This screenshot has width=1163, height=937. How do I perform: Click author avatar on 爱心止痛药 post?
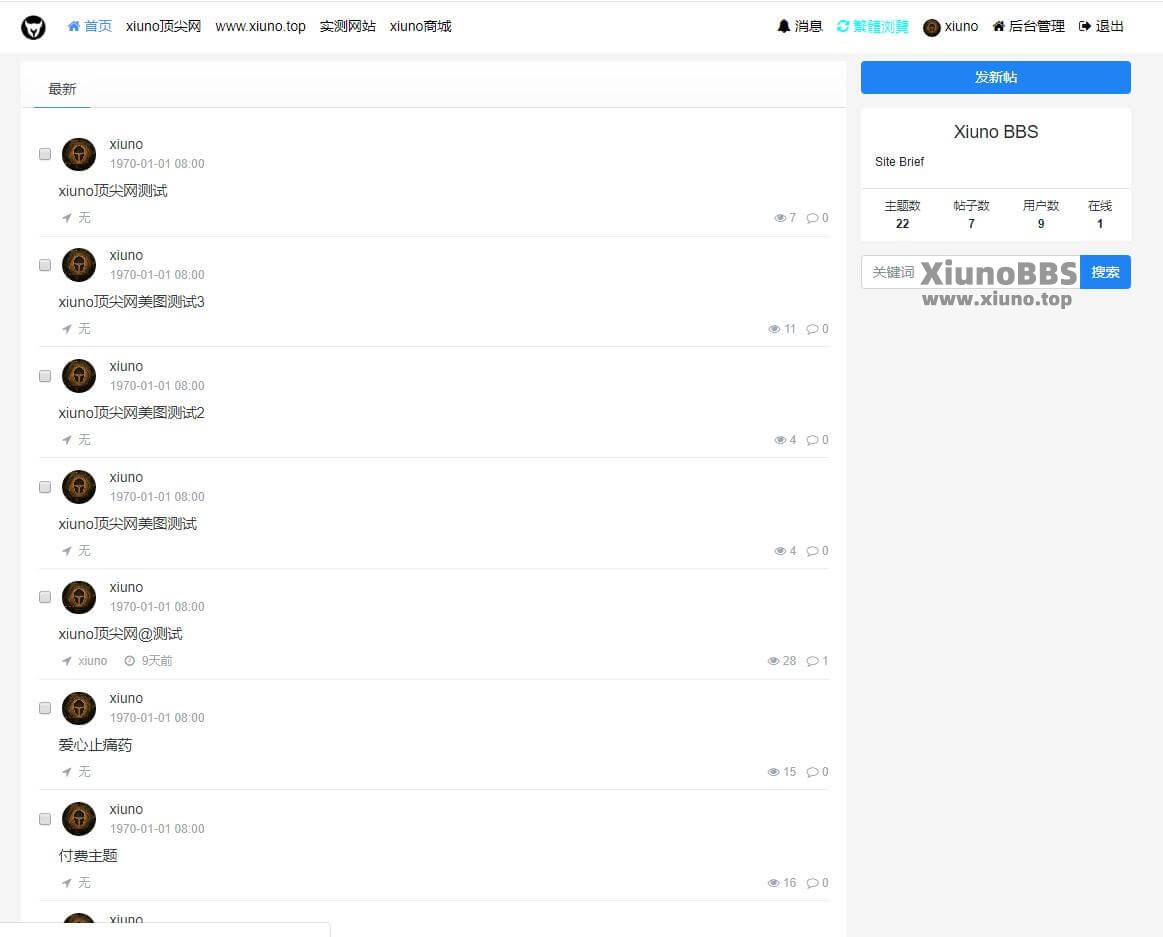coord(79,708)
